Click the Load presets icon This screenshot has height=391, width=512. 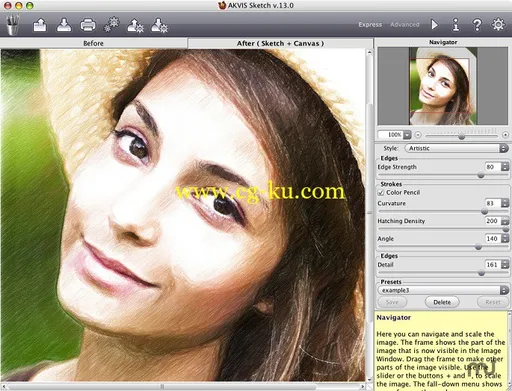click(x=135, y=25)
